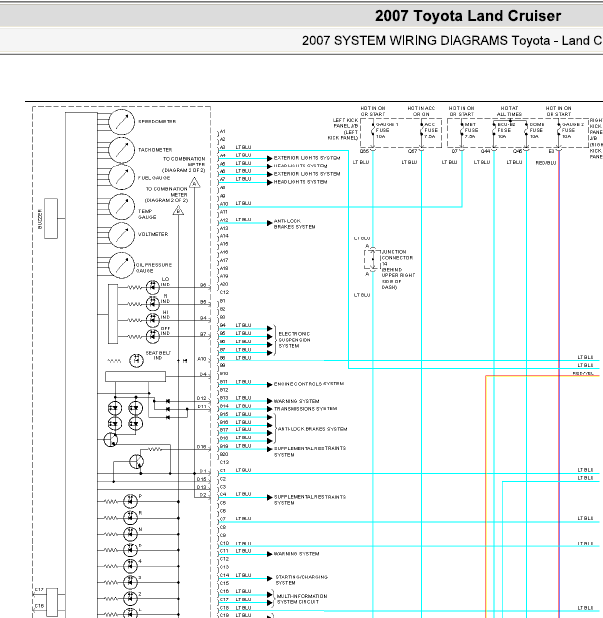Click connector pin label C1
The height and width of the screenshot is (618, 603).
[223, 471]
